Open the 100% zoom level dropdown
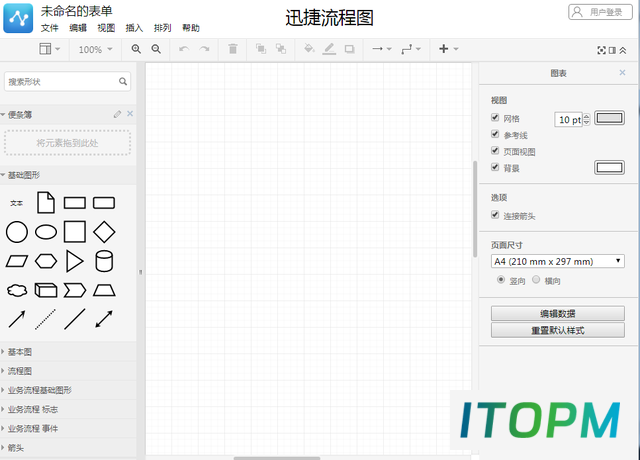640x460 pixels. (96, 49)
